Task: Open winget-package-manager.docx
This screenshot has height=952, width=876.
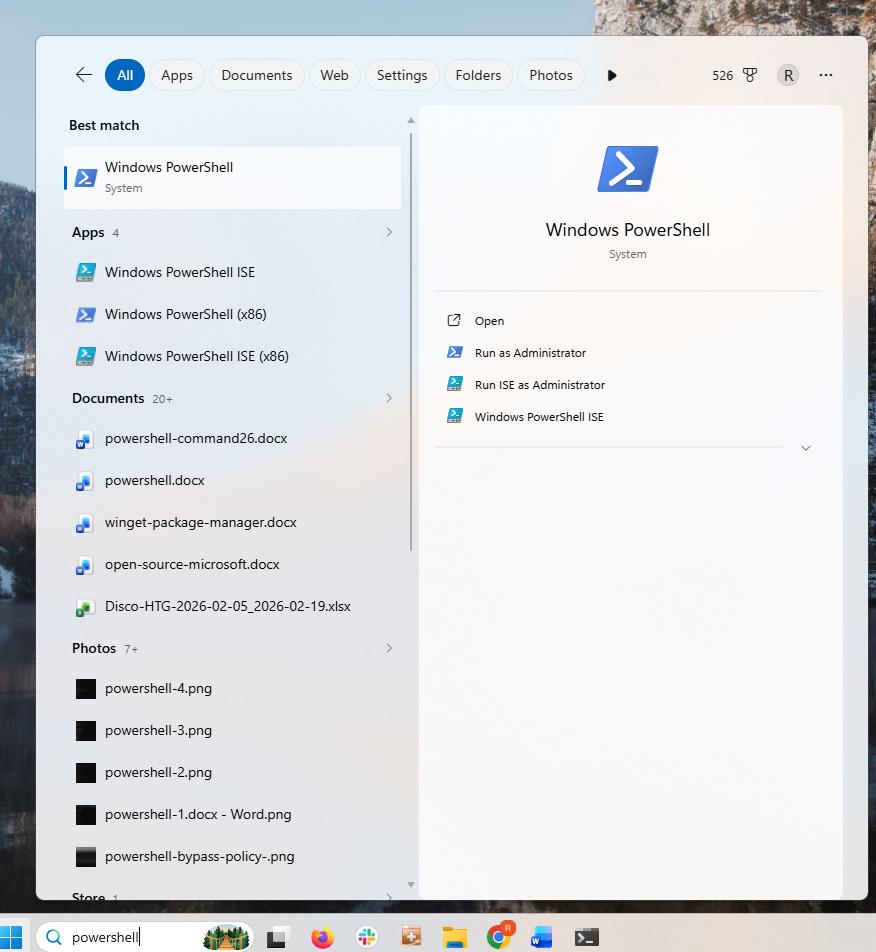Action: tap(233, 522)
